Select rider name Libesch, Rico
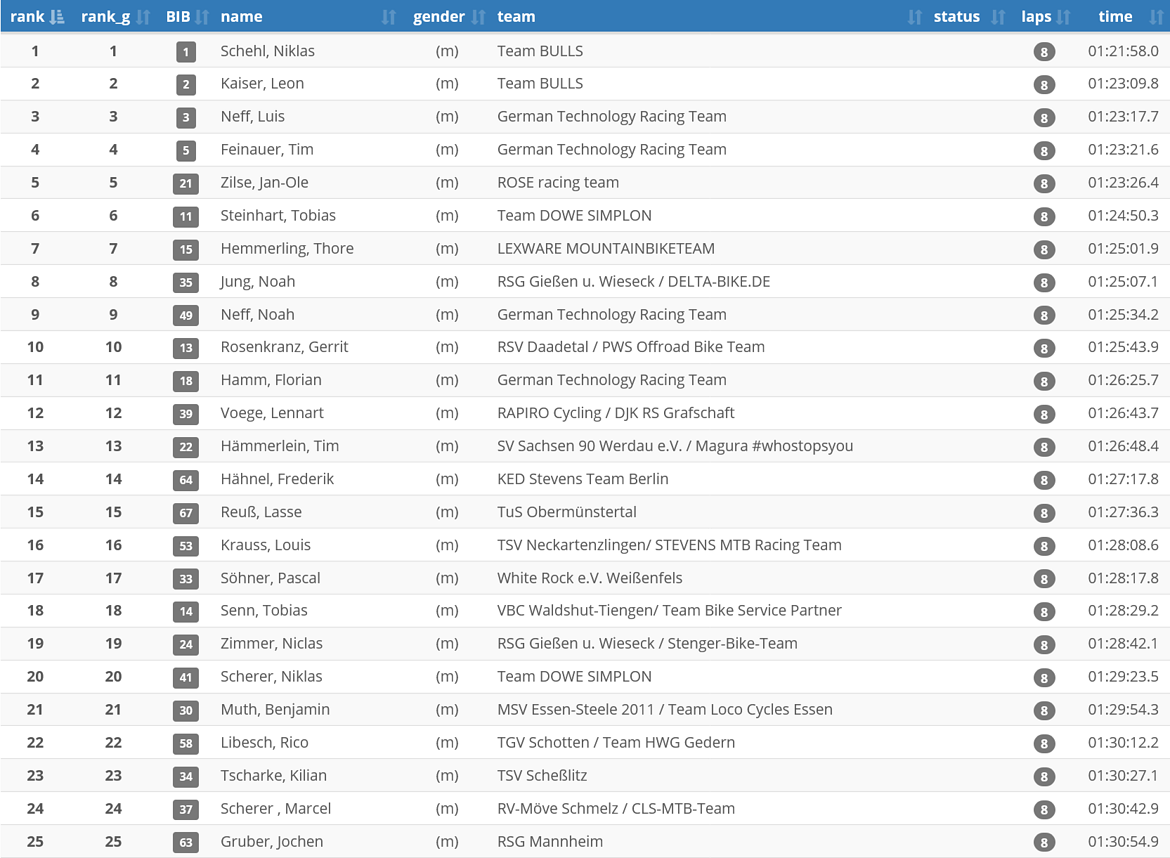This screenshot has height=858, width=1170. tap(264, 742)
